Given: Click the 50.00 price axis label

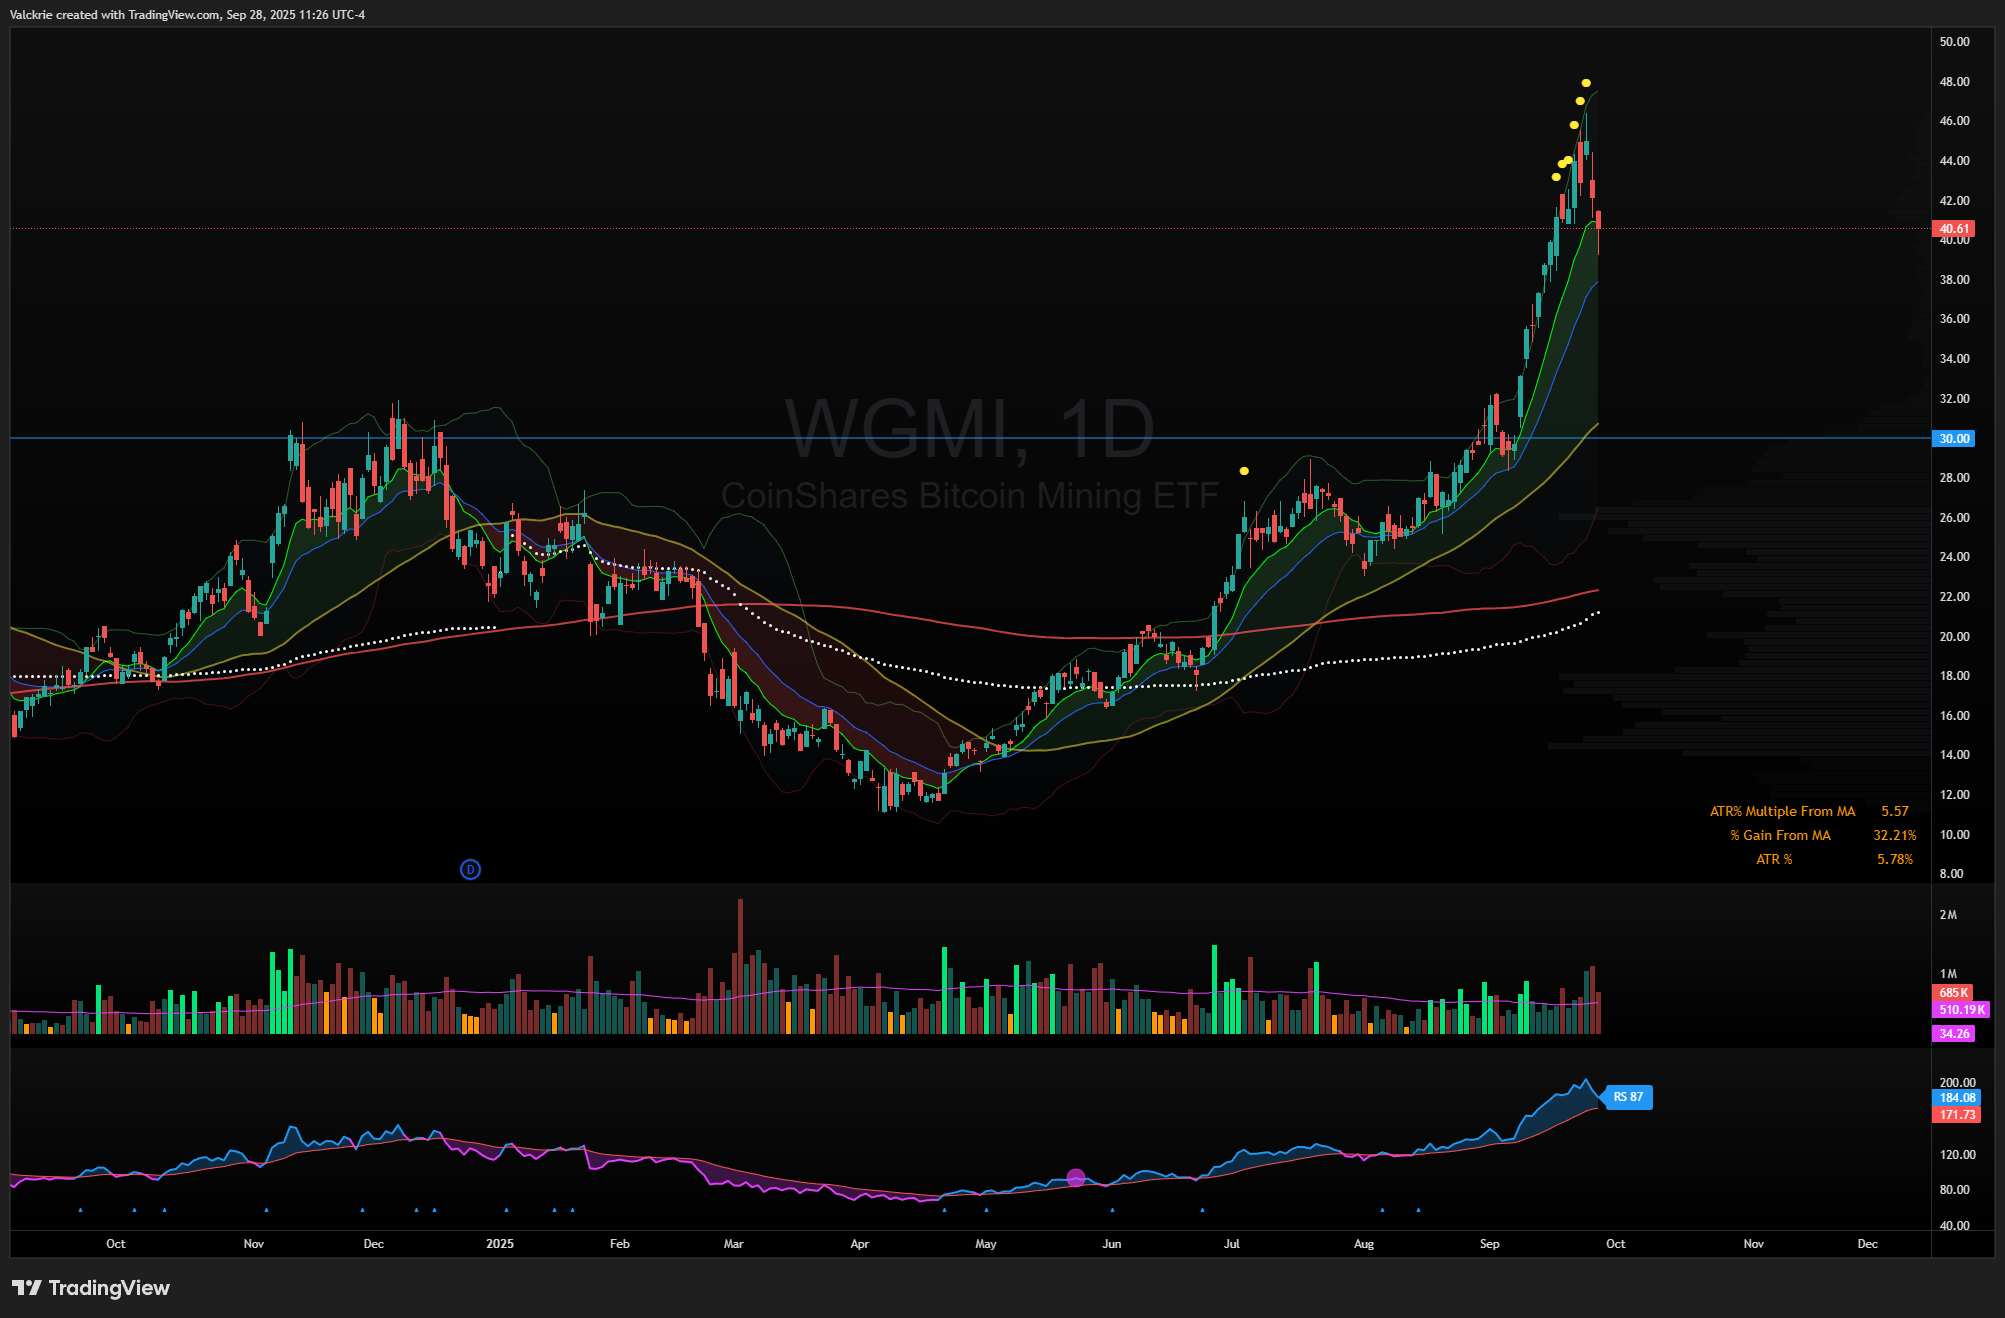Looking at the screenshot, I should click(x=1954, y=42).
